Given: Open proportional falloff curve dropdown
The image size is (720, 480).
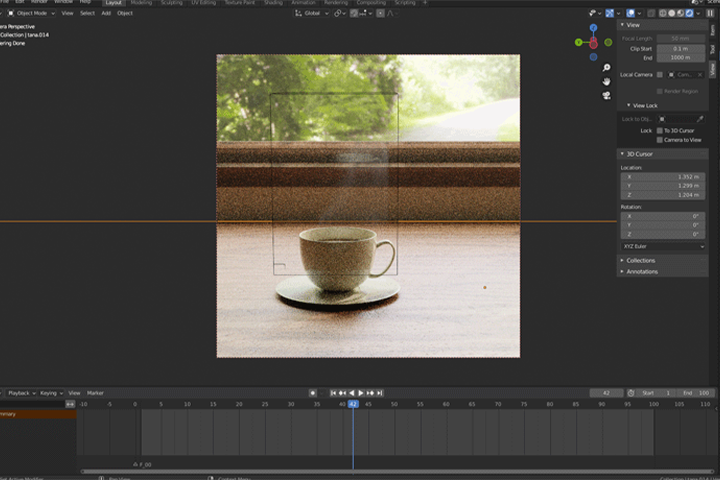Looking at the screenshot, I should (x=393, y=13).
